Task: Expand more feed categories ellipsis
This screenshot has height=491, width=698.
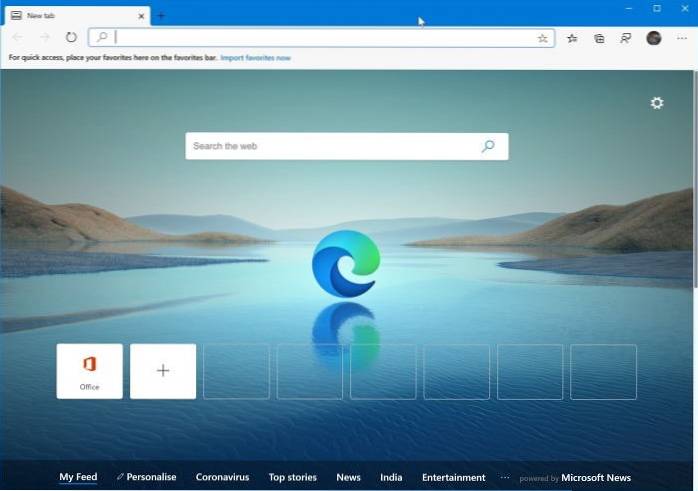Action: tap(504, 477)
